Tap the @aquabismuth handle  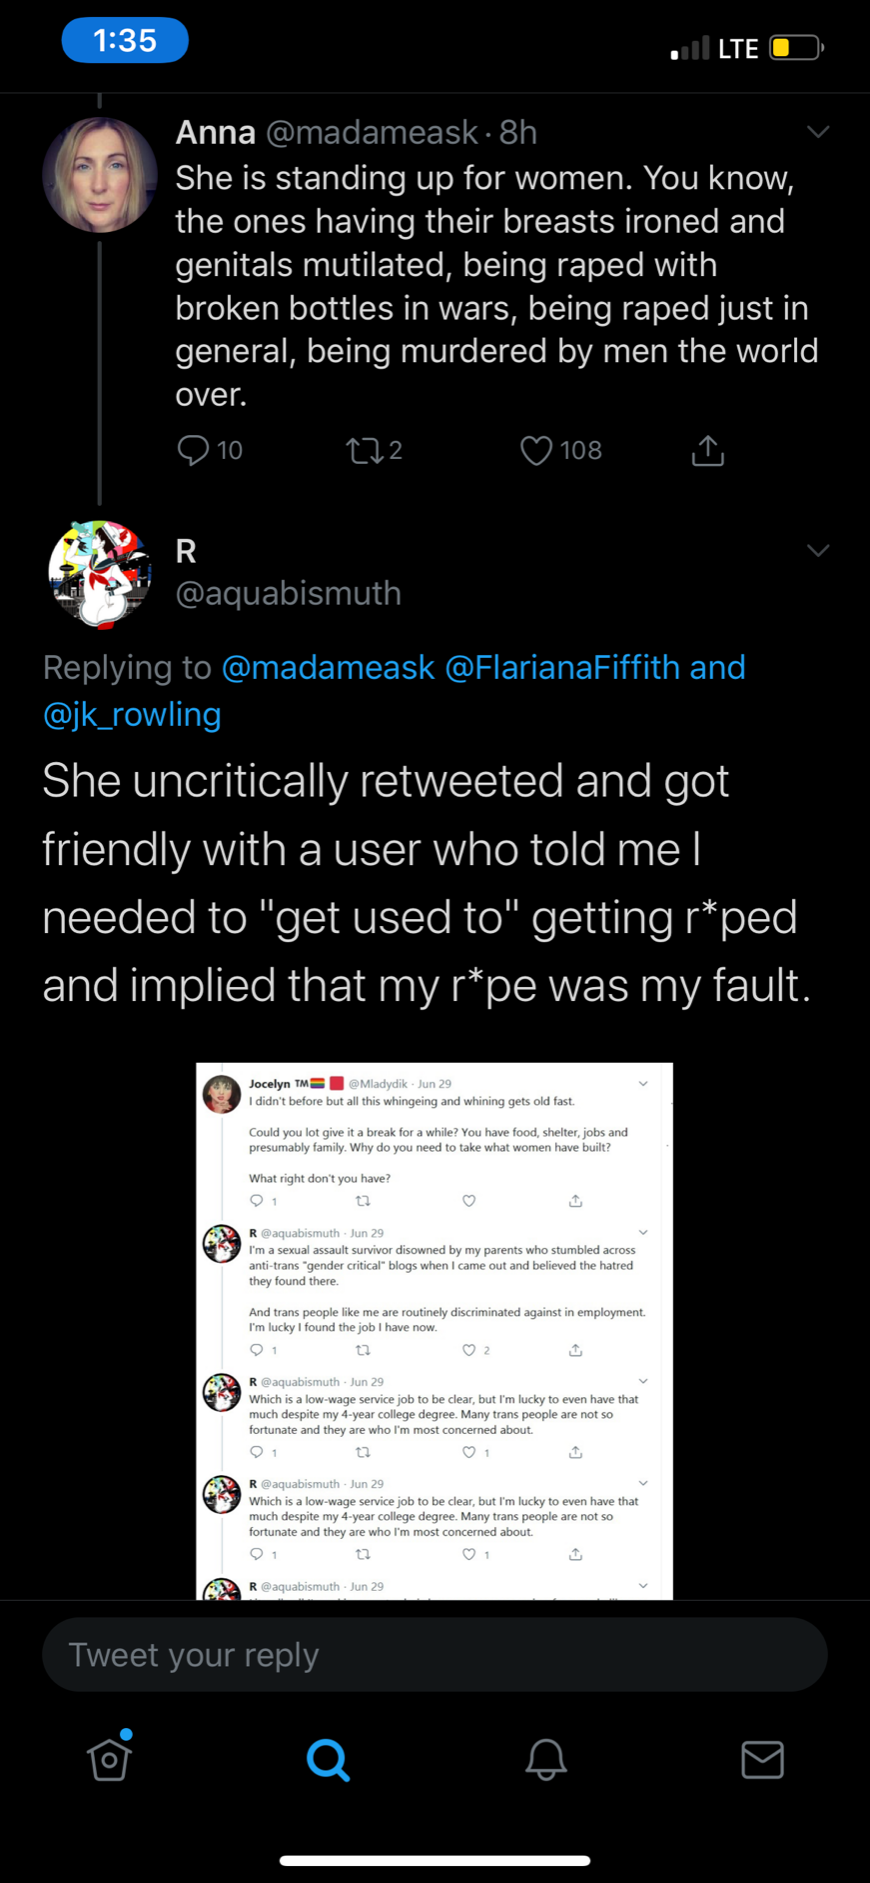[288, 593]
